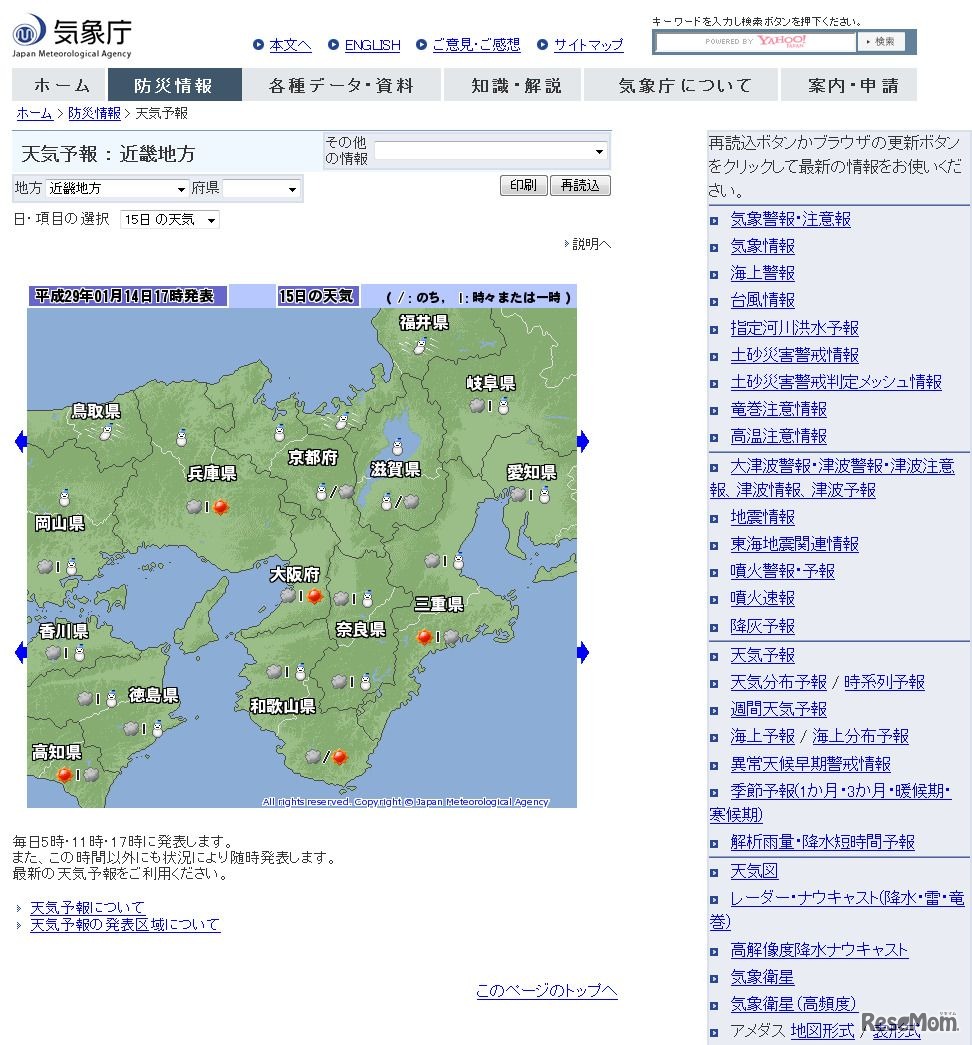
Task: Open the 気象庁について tab
Action: pyautogui.click(x=681, y=85)
